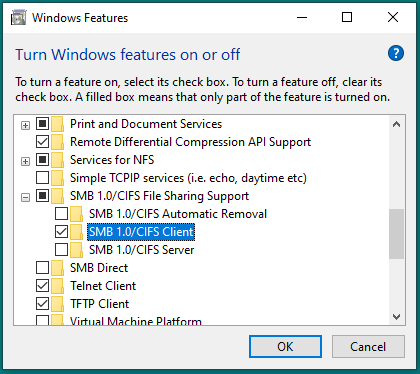Image resolution: width=420 pixels, height=374 pixels.
Task: Toggle Print and Document Services checkbox
Action: (42, 124)
